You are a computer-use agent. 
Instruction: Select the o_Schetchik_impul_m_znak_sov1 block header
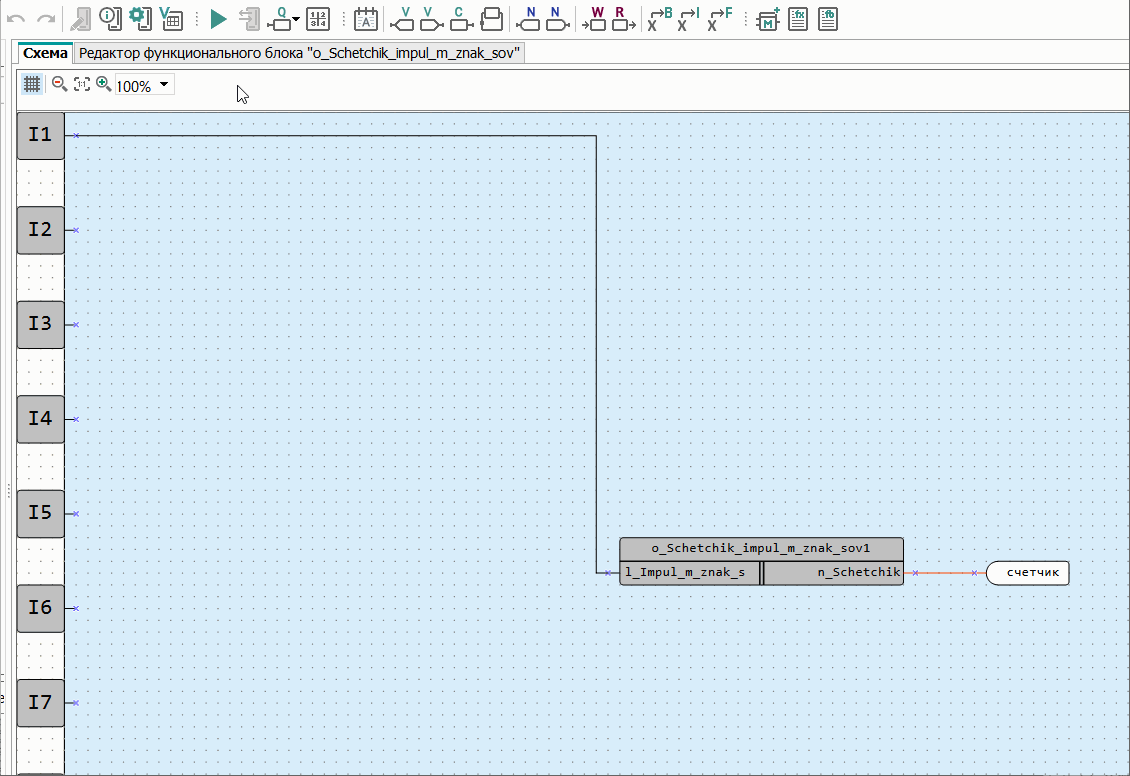[x=761, y=548]
